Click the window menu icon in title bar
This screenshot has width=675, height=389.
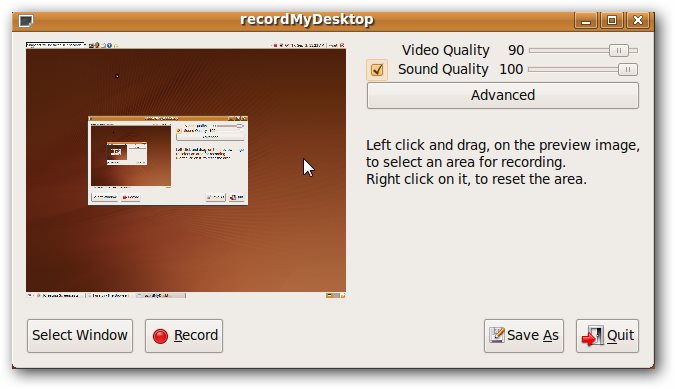point(26,21)
